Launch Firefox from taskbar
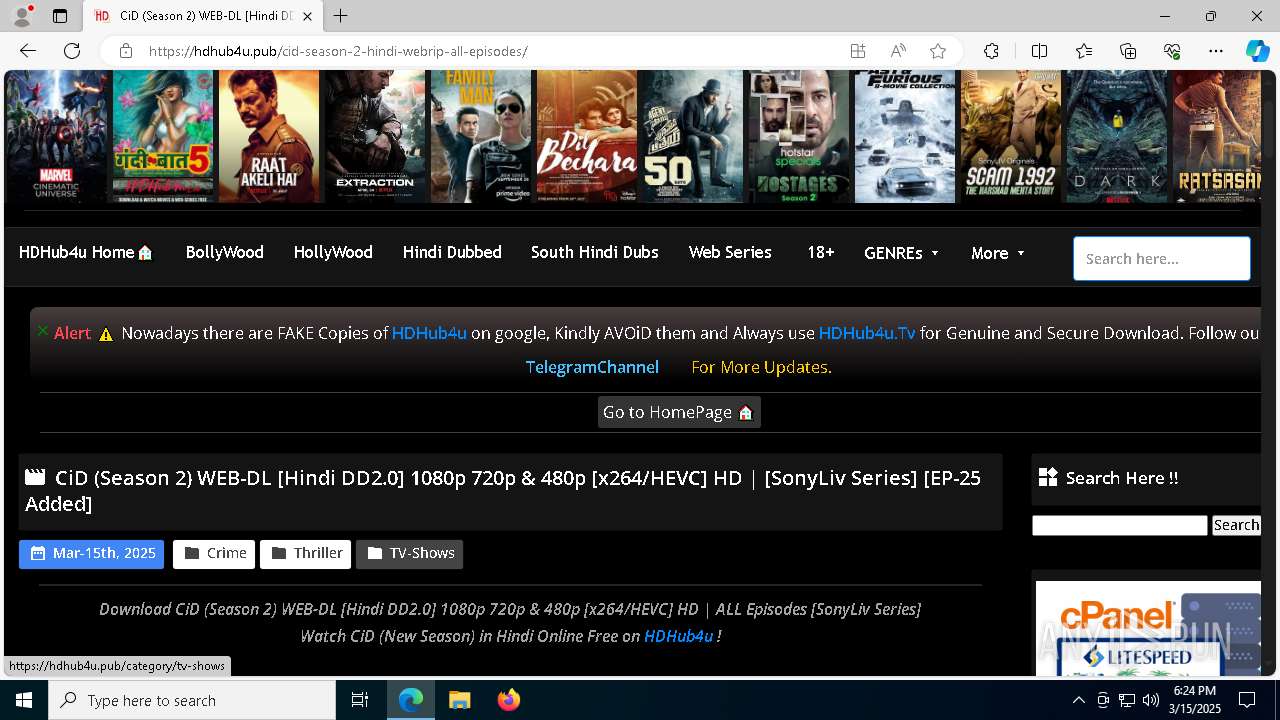The height and width of the screenshot is (720, 1280). [508, 700]
